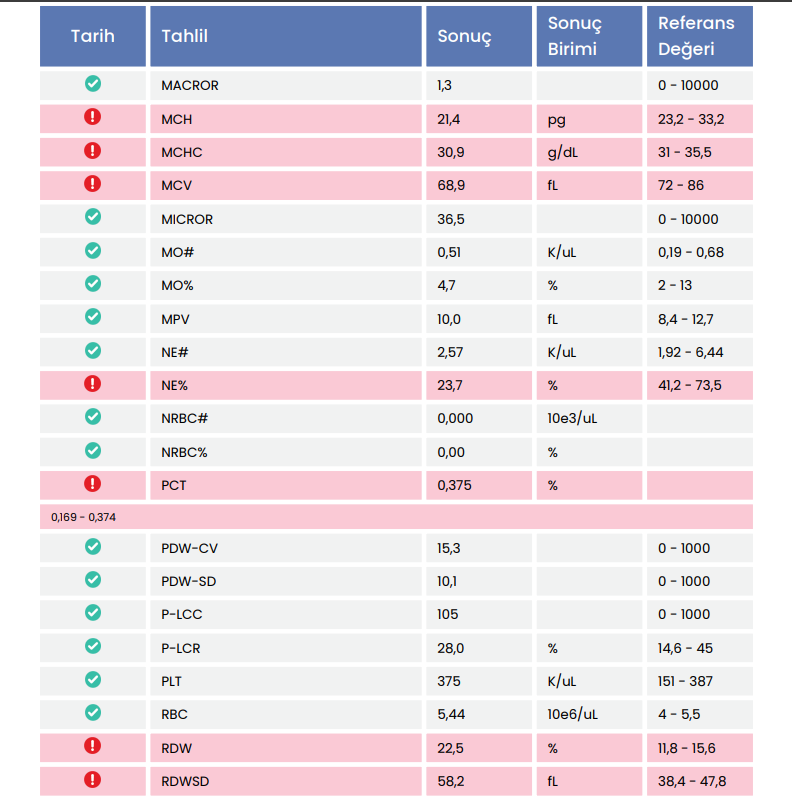The height and width of the screenshot is (796, 792).
Task: Click the red alert icon for RDW
Action: (93, 746)
